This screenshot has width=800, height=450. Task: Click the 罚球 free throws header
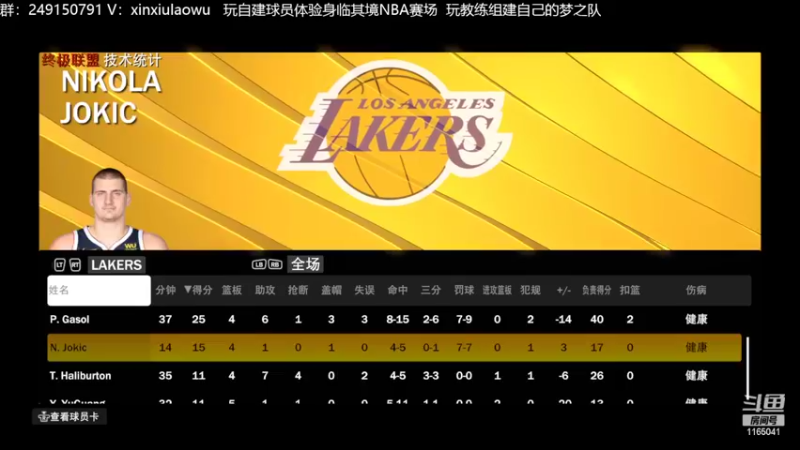(x=464, y=290)
